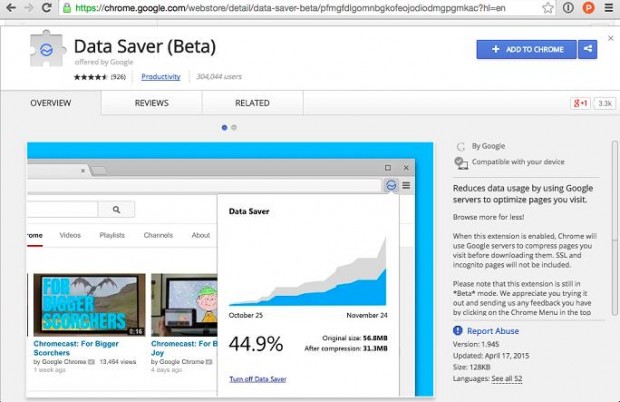The height and width of the screenshot is (402, 620).
Task: Click the 3.3k plus-one count
Action: 605,103
